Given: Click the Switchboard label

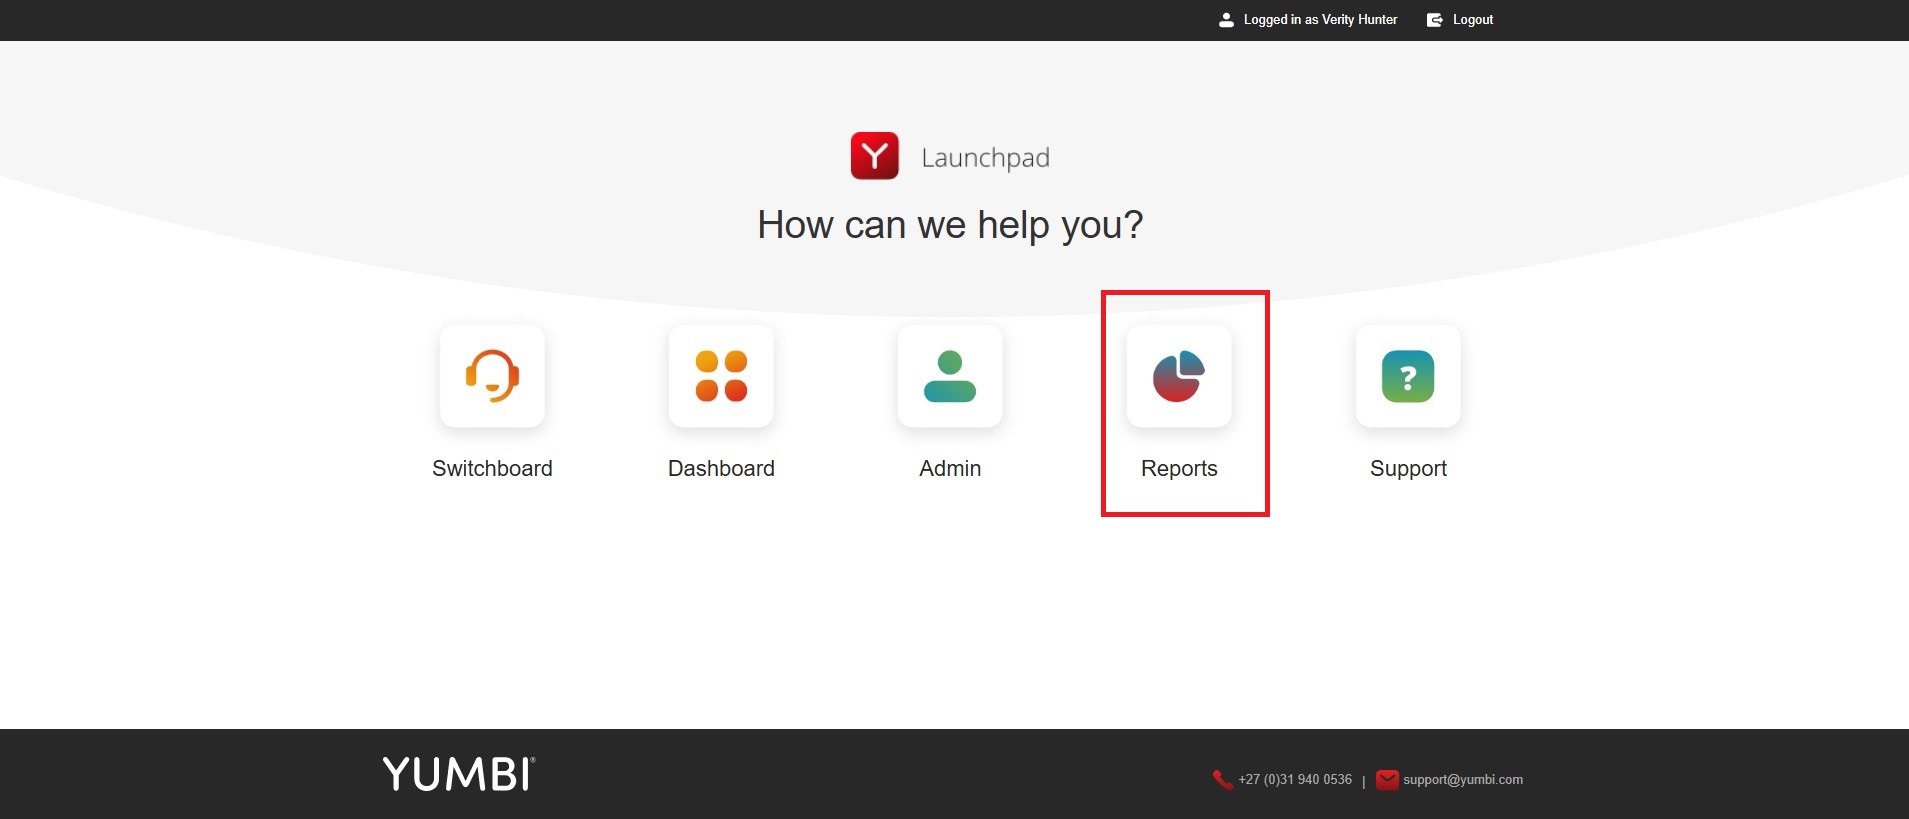Looking at the screenshot, I should click(x=492, y=468).
